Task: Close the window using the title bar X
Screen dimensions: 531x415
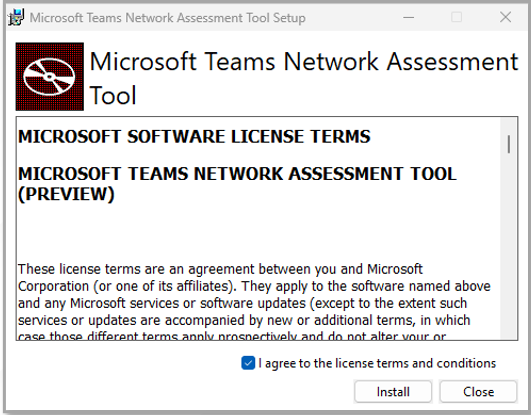Action: click(x=505, y=17)
